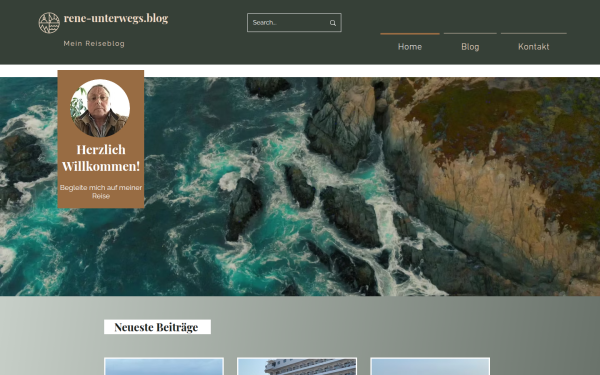Click the 'Herzlich Willkommen!' heading

101,158
